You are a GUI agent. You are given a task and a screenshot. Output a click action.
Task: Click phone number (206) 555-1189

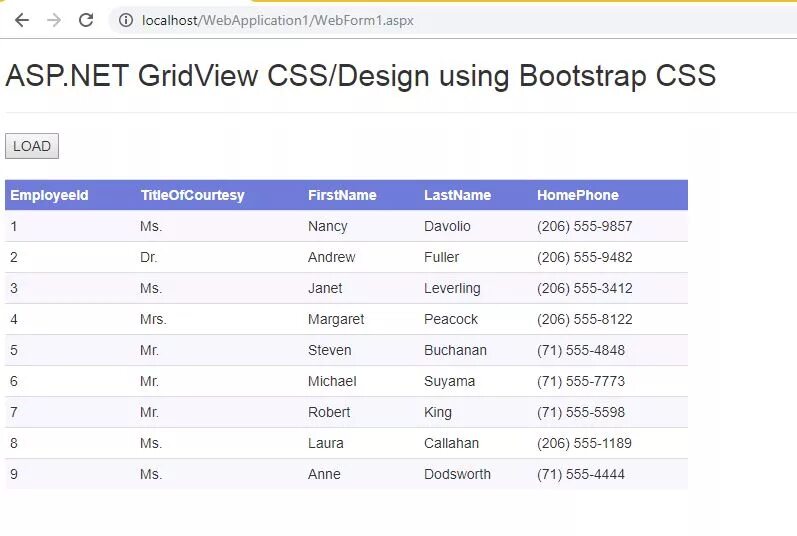[585, 443]
